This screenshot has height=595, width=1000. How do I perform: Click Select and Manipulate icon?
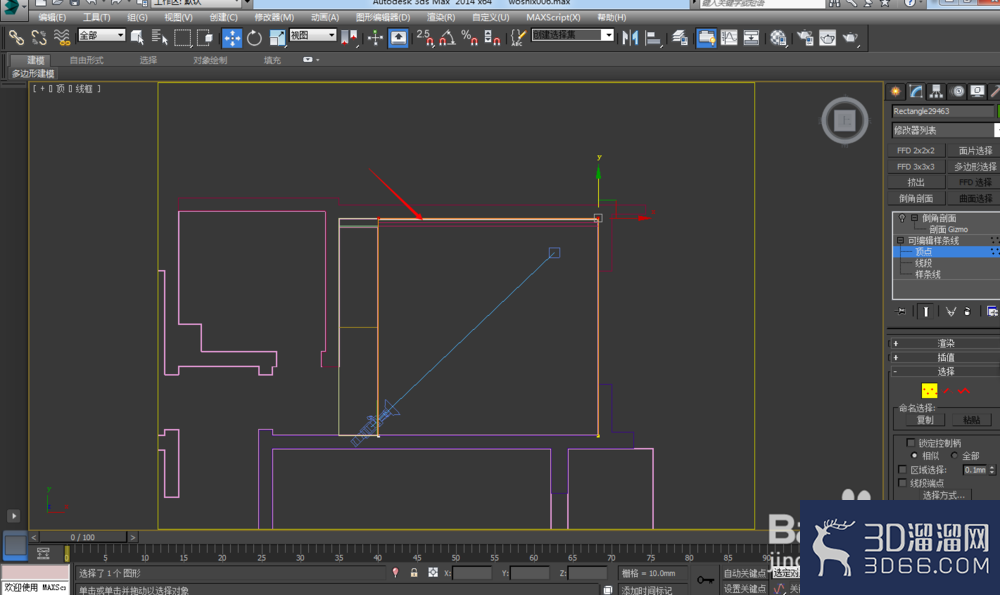click(x=375, y=38)
